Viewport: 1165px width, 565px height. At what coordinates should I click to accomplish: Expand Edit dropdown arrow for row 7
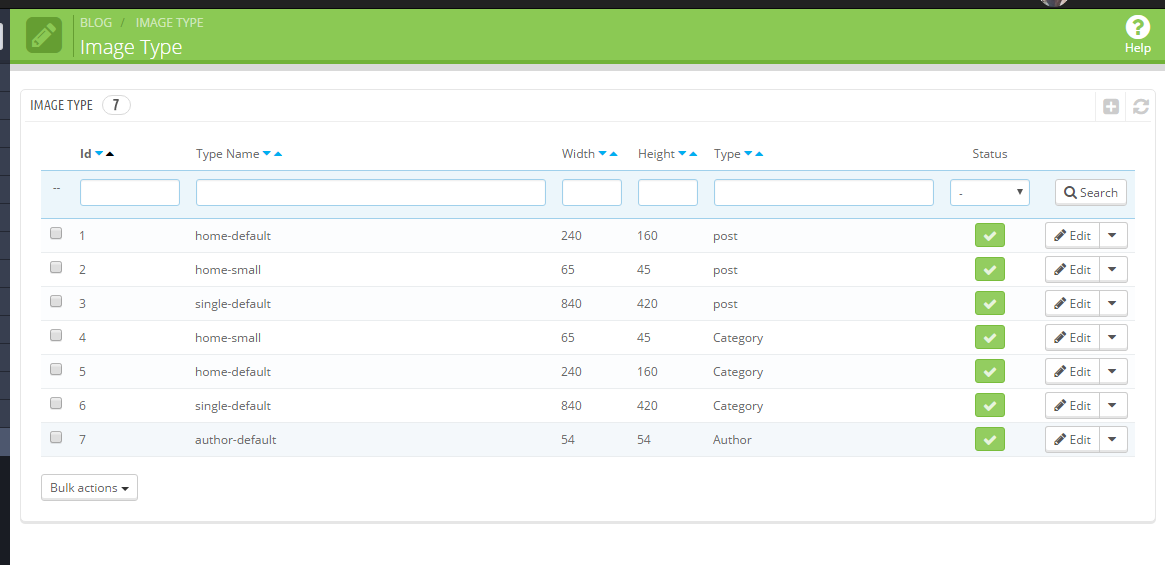click(x=1112, y=439)
